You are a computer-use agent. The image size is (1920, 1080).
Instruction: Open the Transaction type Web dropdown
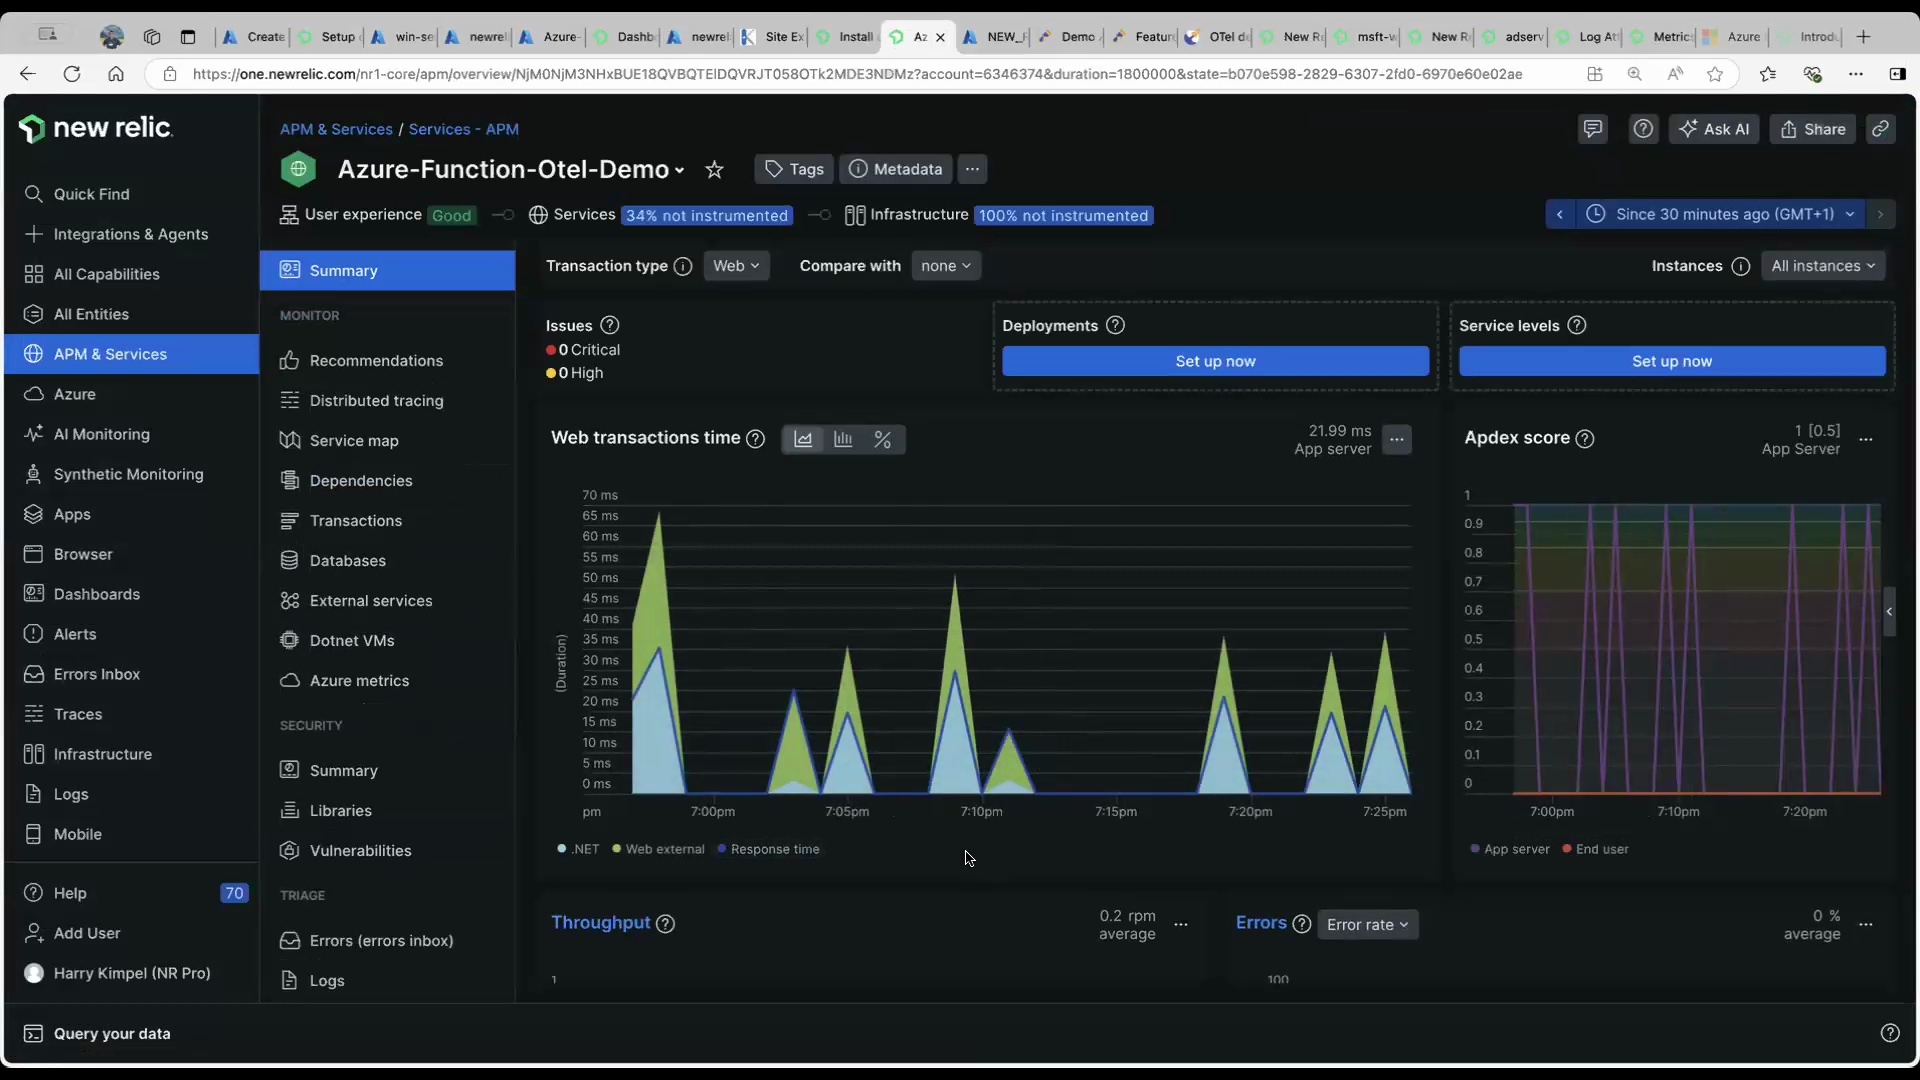(x=736, y=266)
